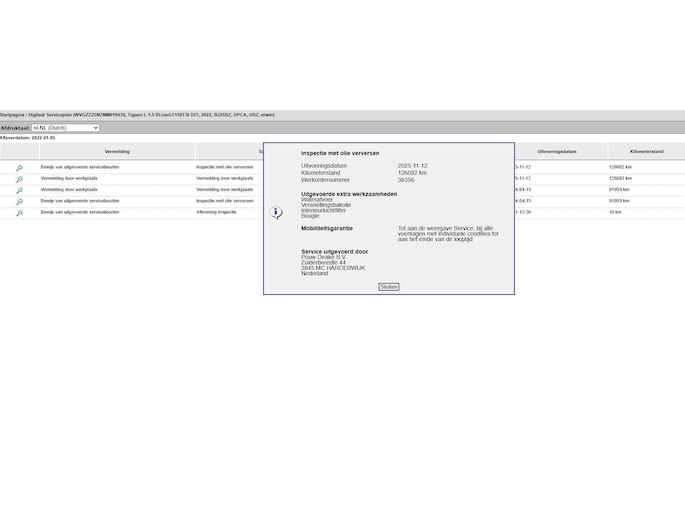Screen dimensions: 685x514
Task: Click the work order number 38356
Action: point(406,180)
